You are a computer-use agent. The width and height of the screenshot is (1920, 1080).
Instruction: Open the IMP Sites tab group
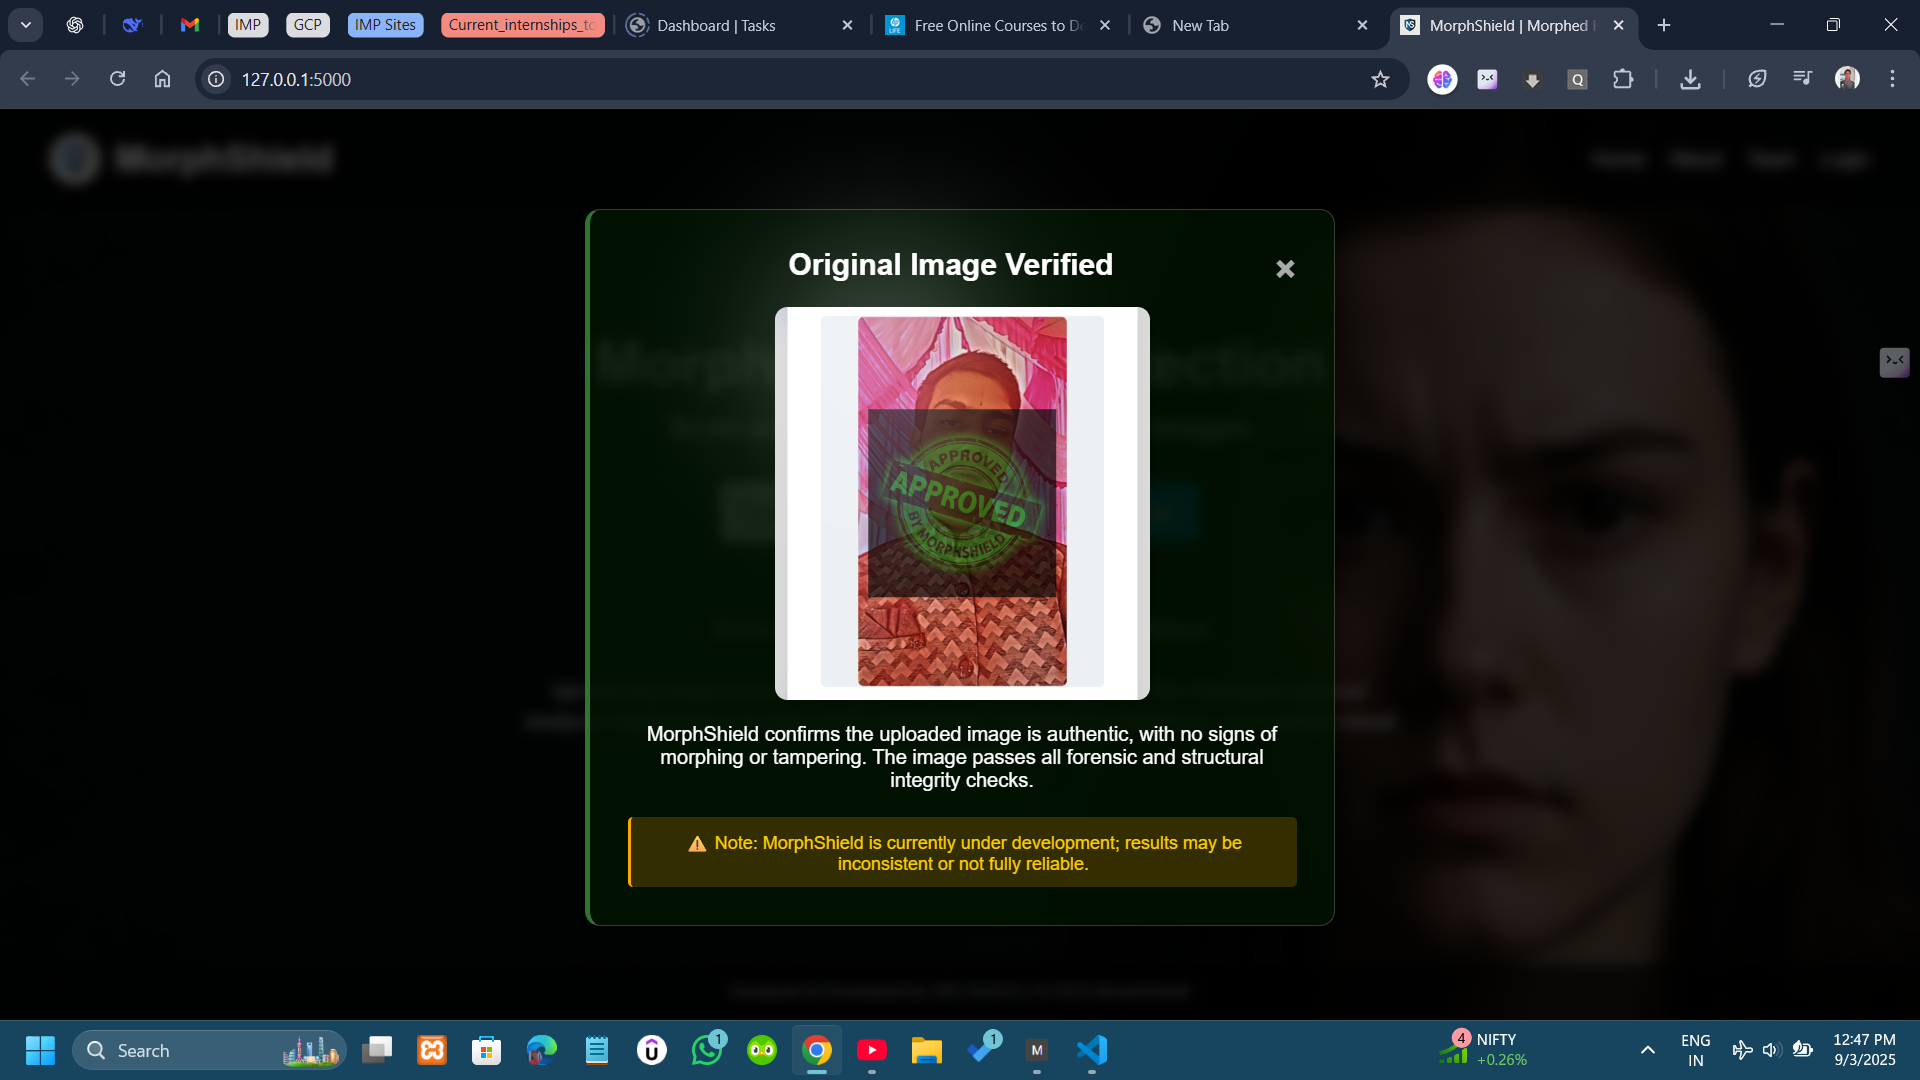(x=385, y=25)
